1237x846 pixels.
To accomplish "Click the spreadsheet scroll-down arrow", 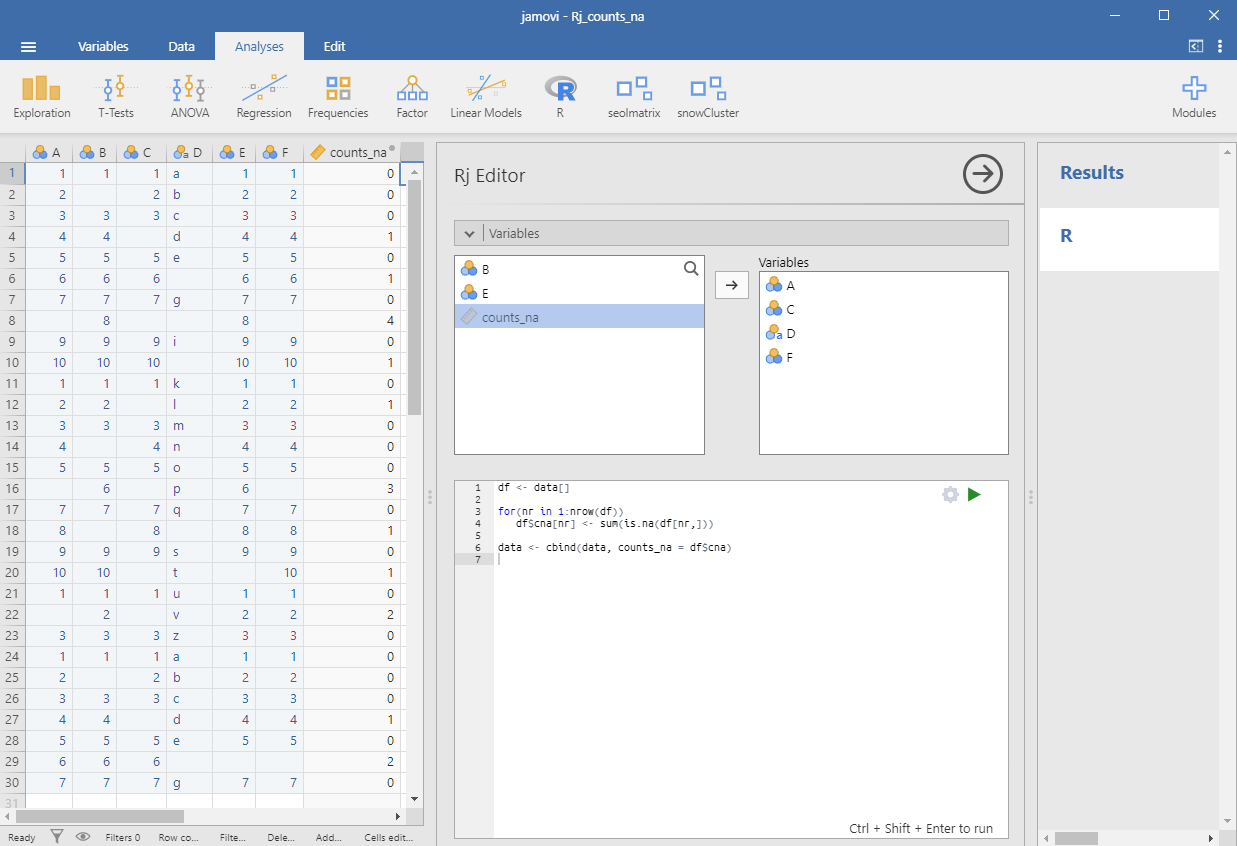I will (x=415, y=798).
